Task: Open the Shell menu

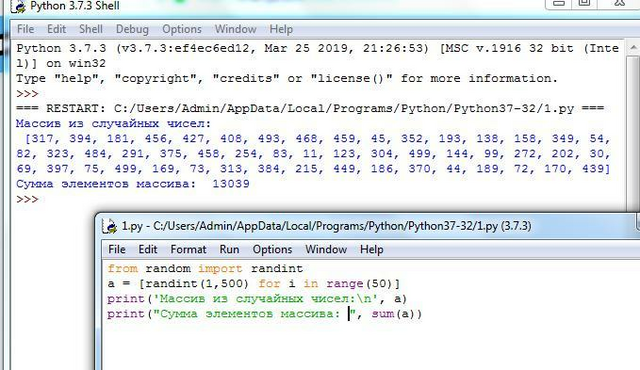Action: point(91,29)
